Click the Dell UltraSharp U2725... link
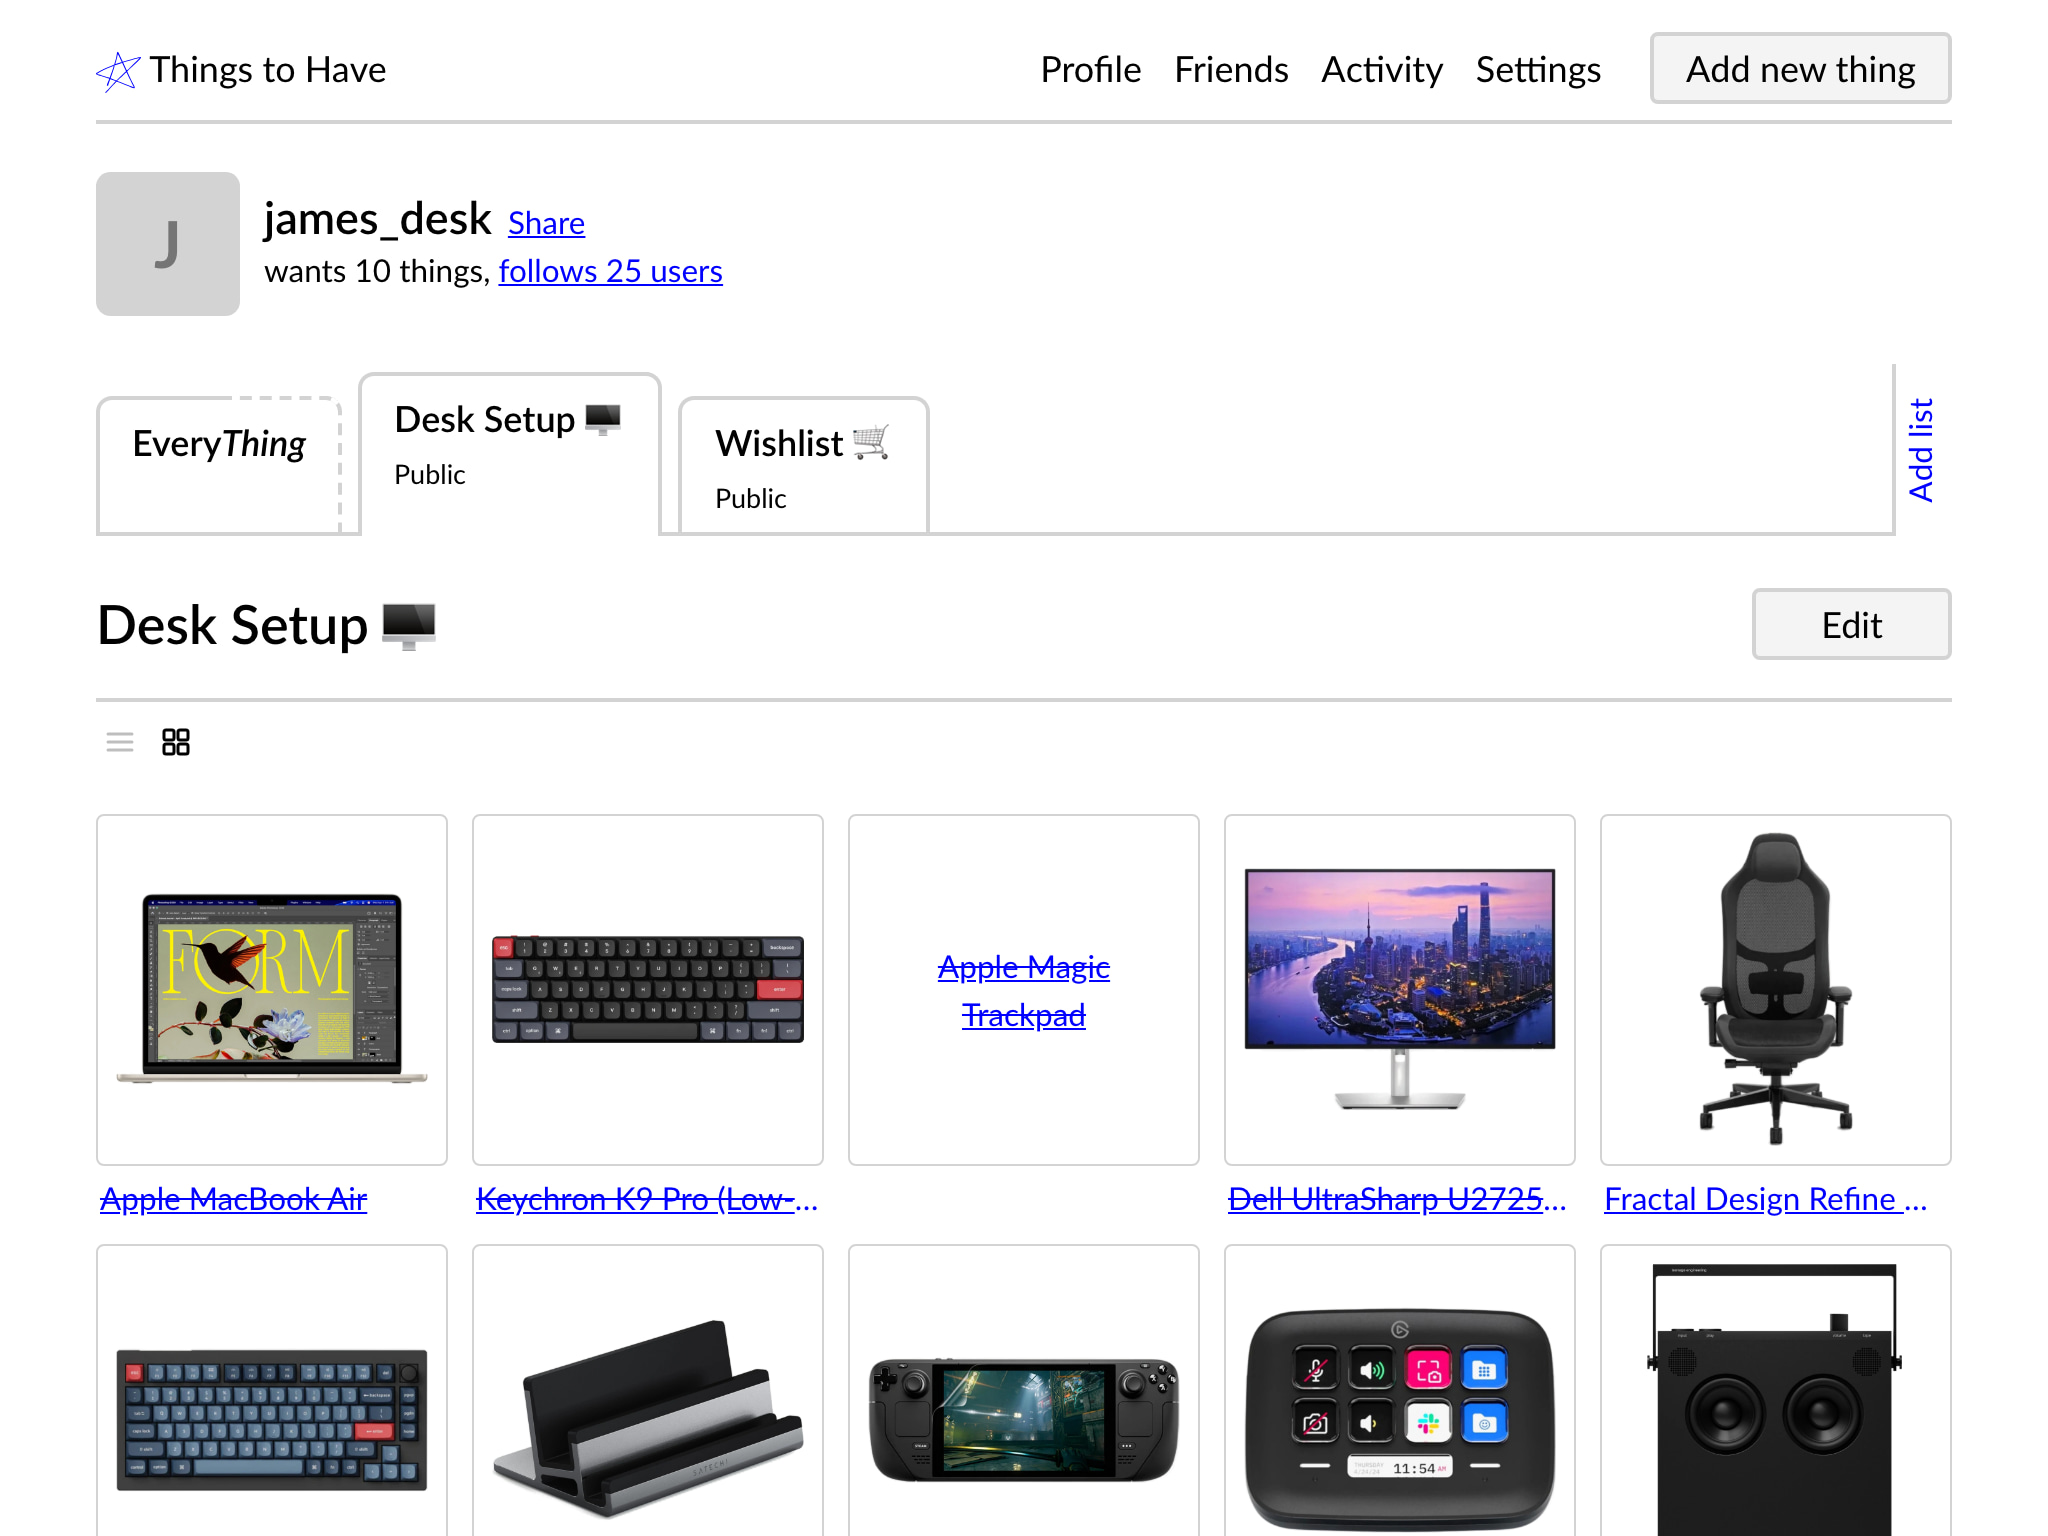 pyautogui.click(x=1397, y=1199)
